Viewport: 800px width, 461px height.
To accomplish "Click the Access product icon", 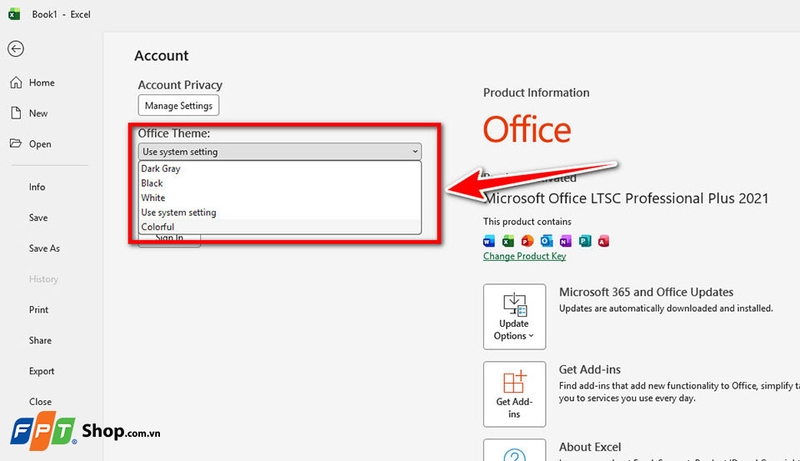I will click(x=604, y=241).
